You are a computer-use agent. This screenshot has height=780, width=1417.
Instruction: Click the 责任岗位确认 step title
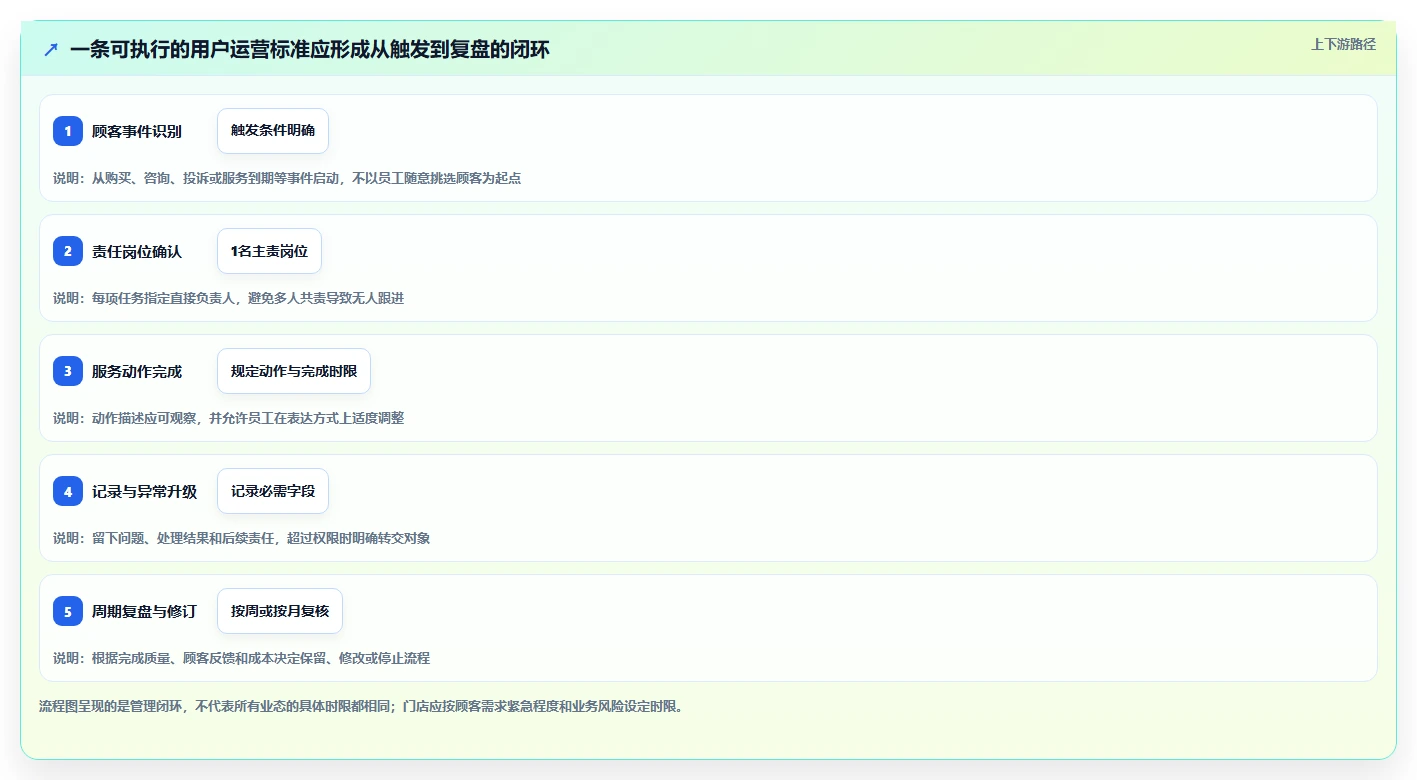tap(137, 251)
